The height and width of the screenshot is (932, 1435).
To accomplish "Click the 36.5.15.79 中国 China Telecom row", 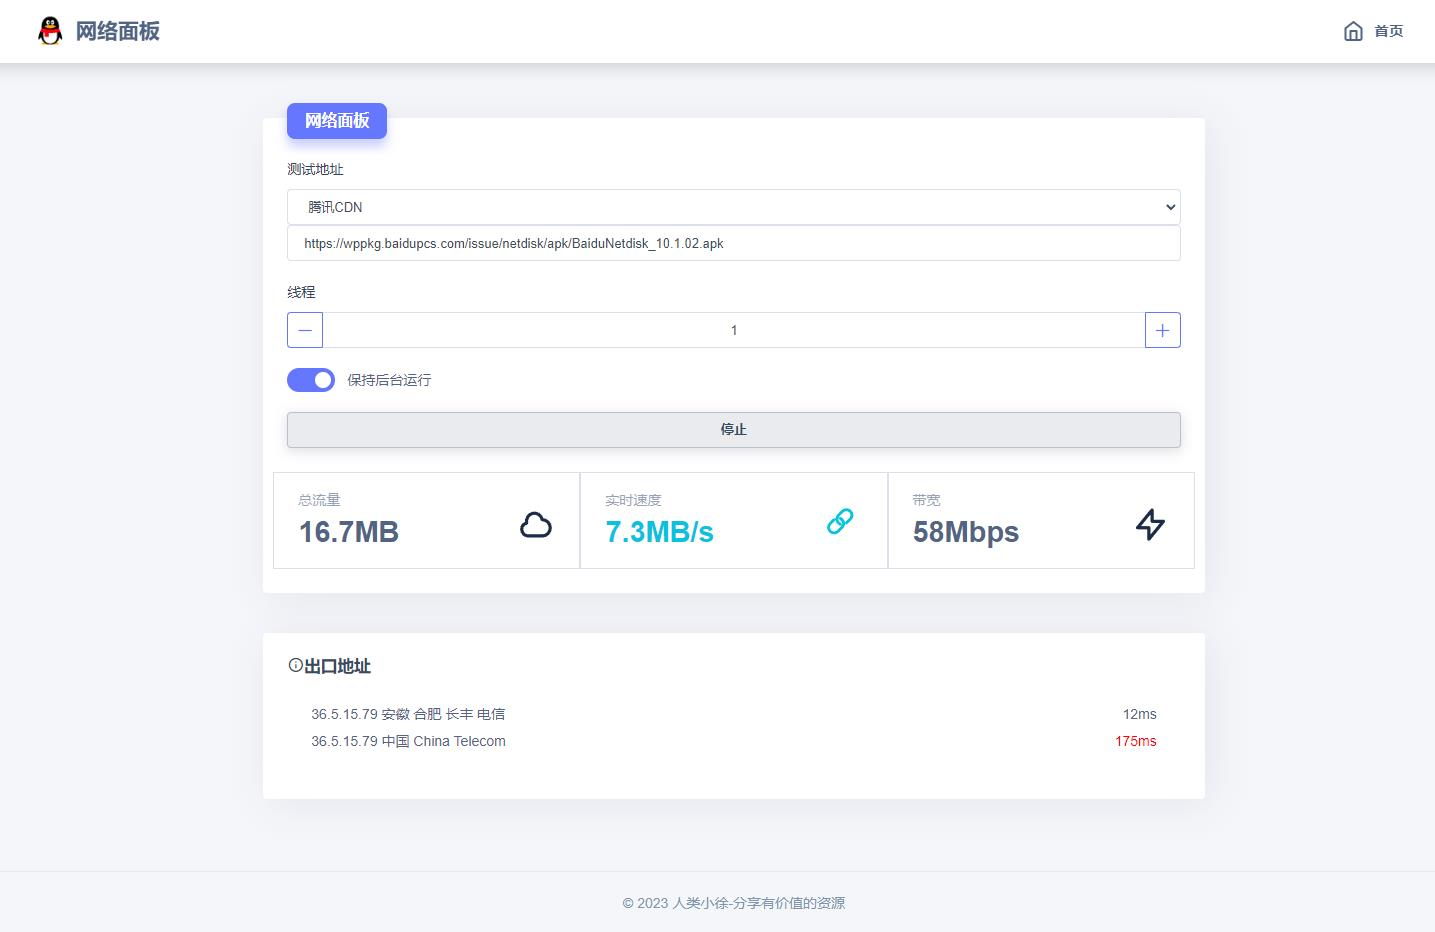I will pos(734,741).
